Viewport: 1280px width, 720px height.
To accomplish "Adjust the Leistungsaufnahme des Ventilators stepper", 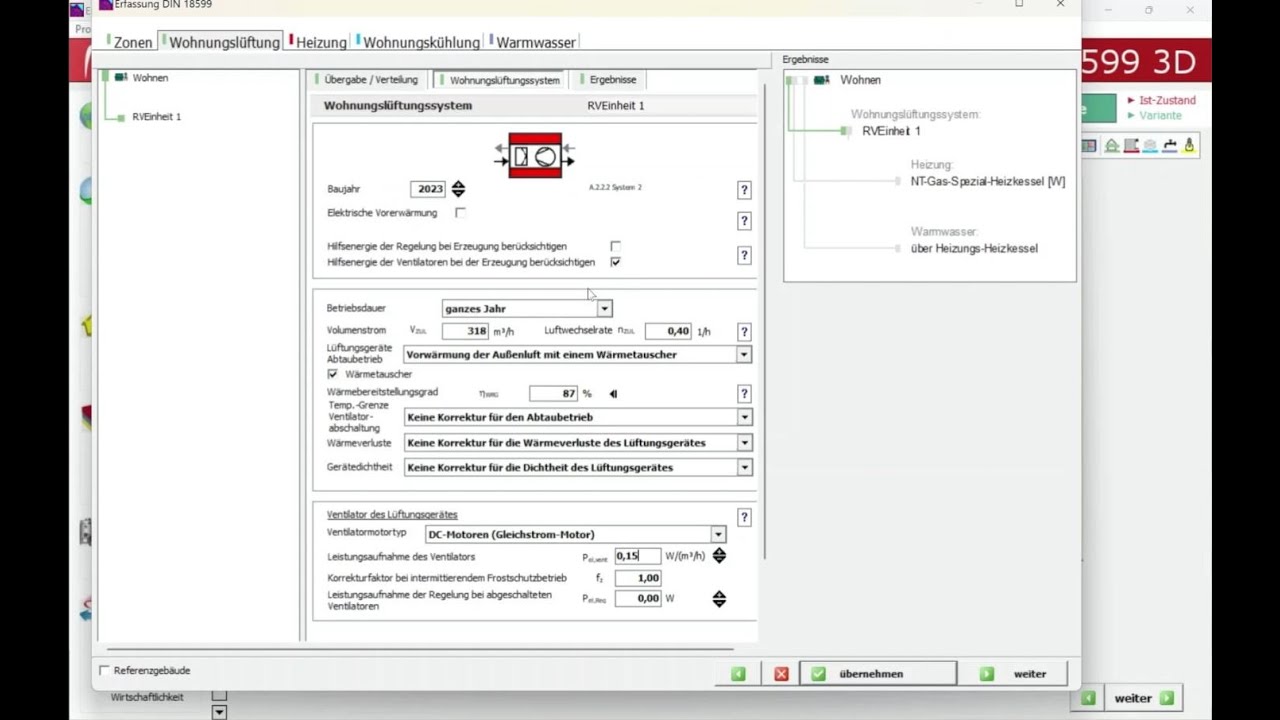I will point(719,556).
